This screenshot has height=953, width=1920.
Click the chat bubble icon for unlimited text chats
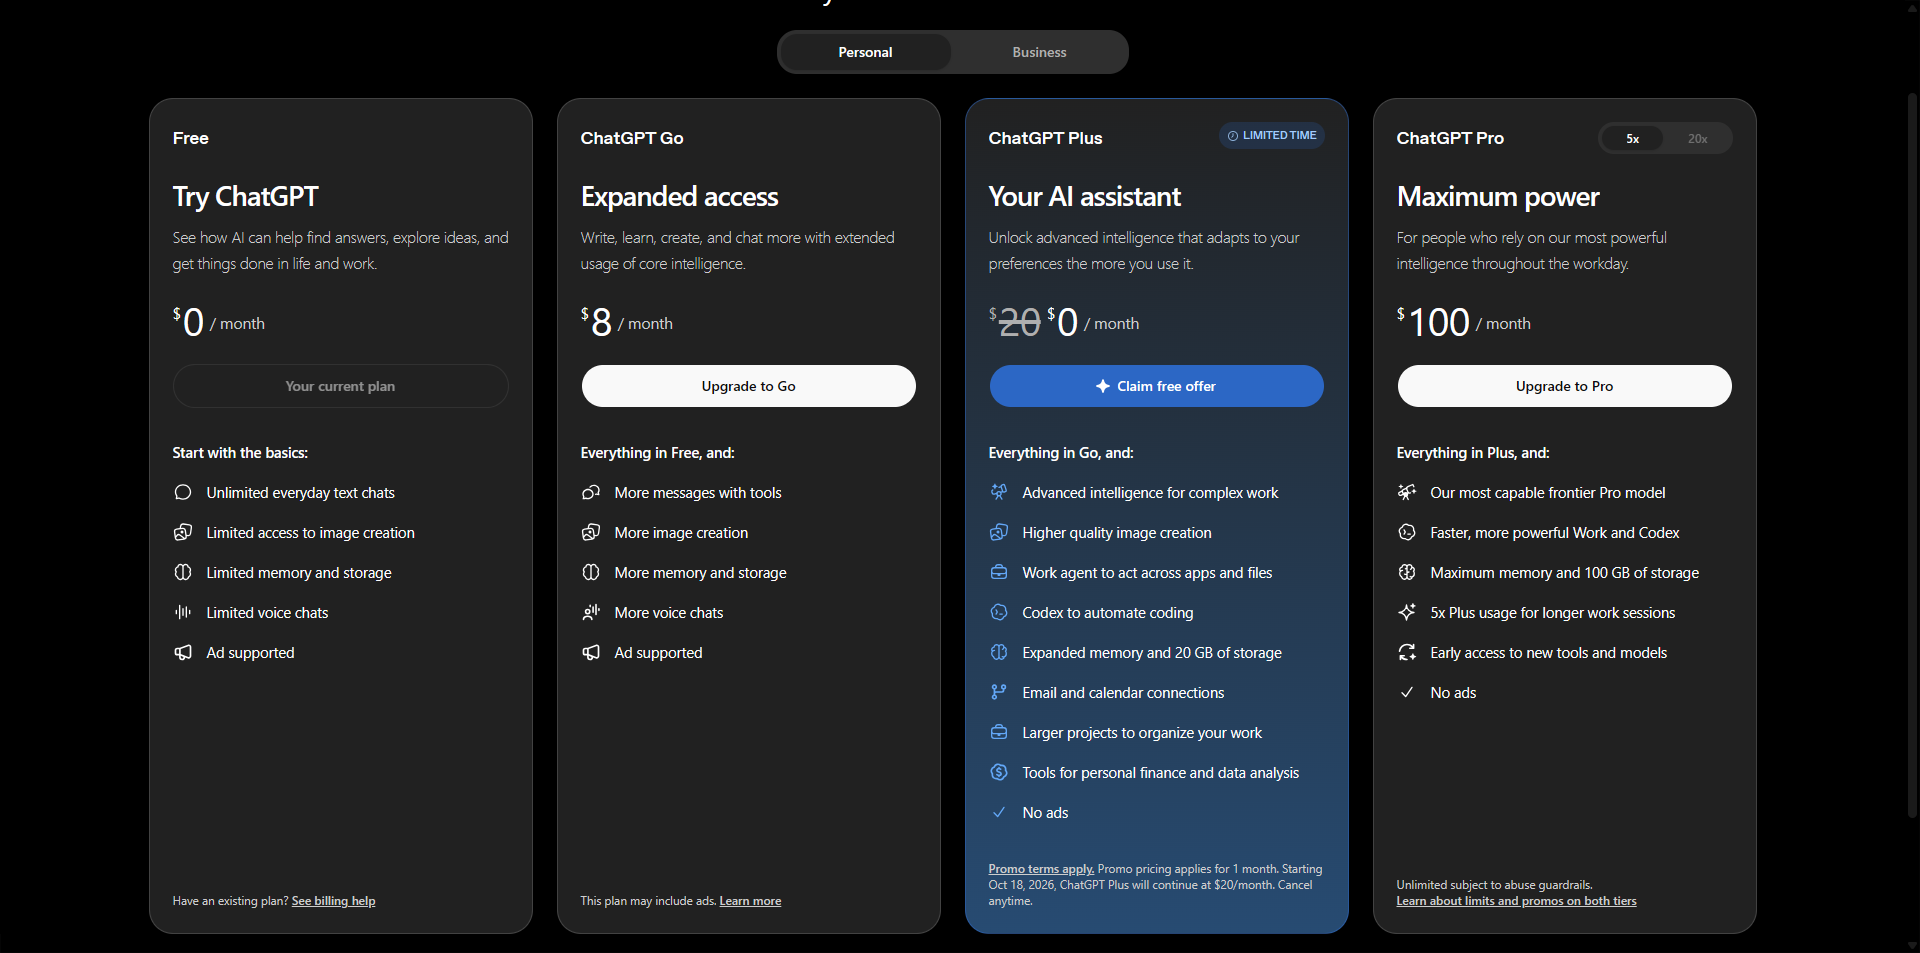pyautogui.click(x=183, y=492)
